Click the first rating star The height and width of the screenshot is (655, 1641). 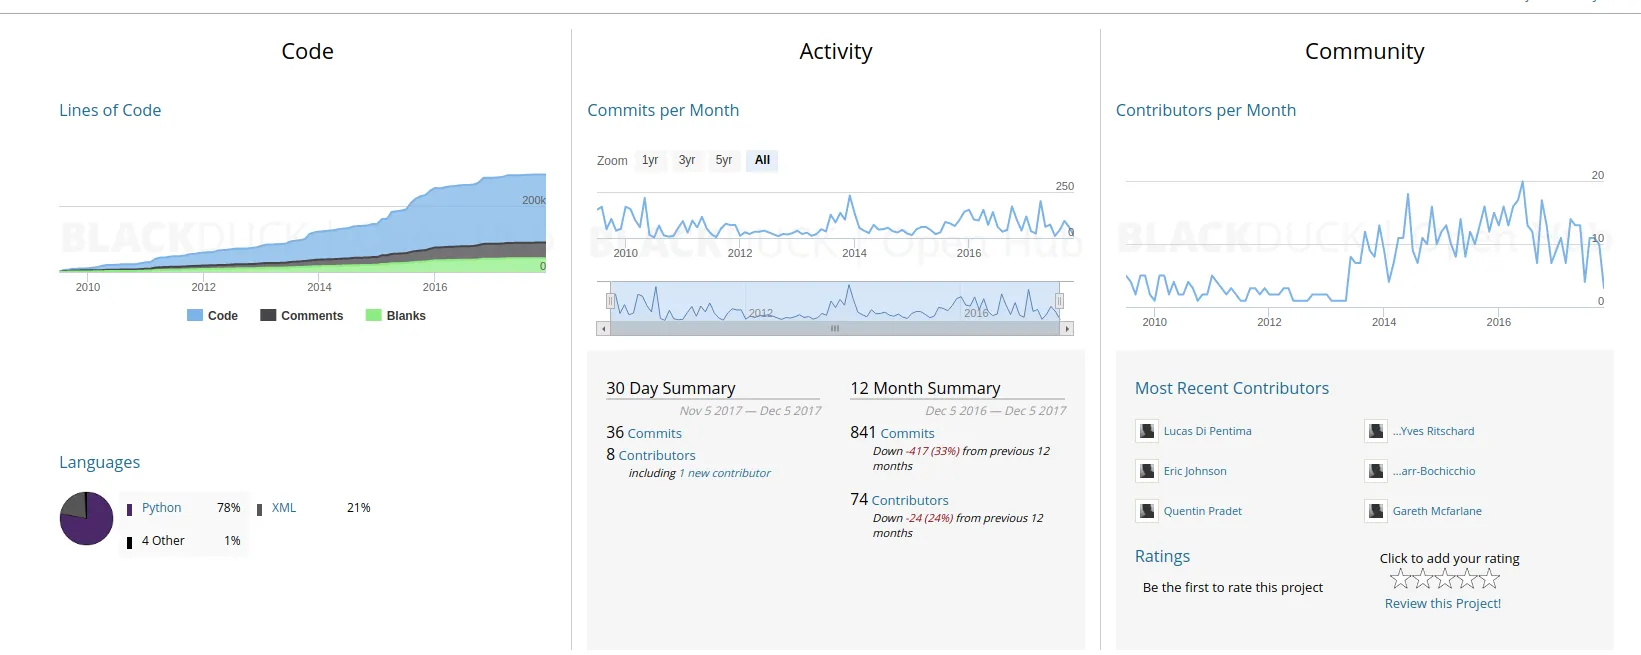coord(1399,578)
